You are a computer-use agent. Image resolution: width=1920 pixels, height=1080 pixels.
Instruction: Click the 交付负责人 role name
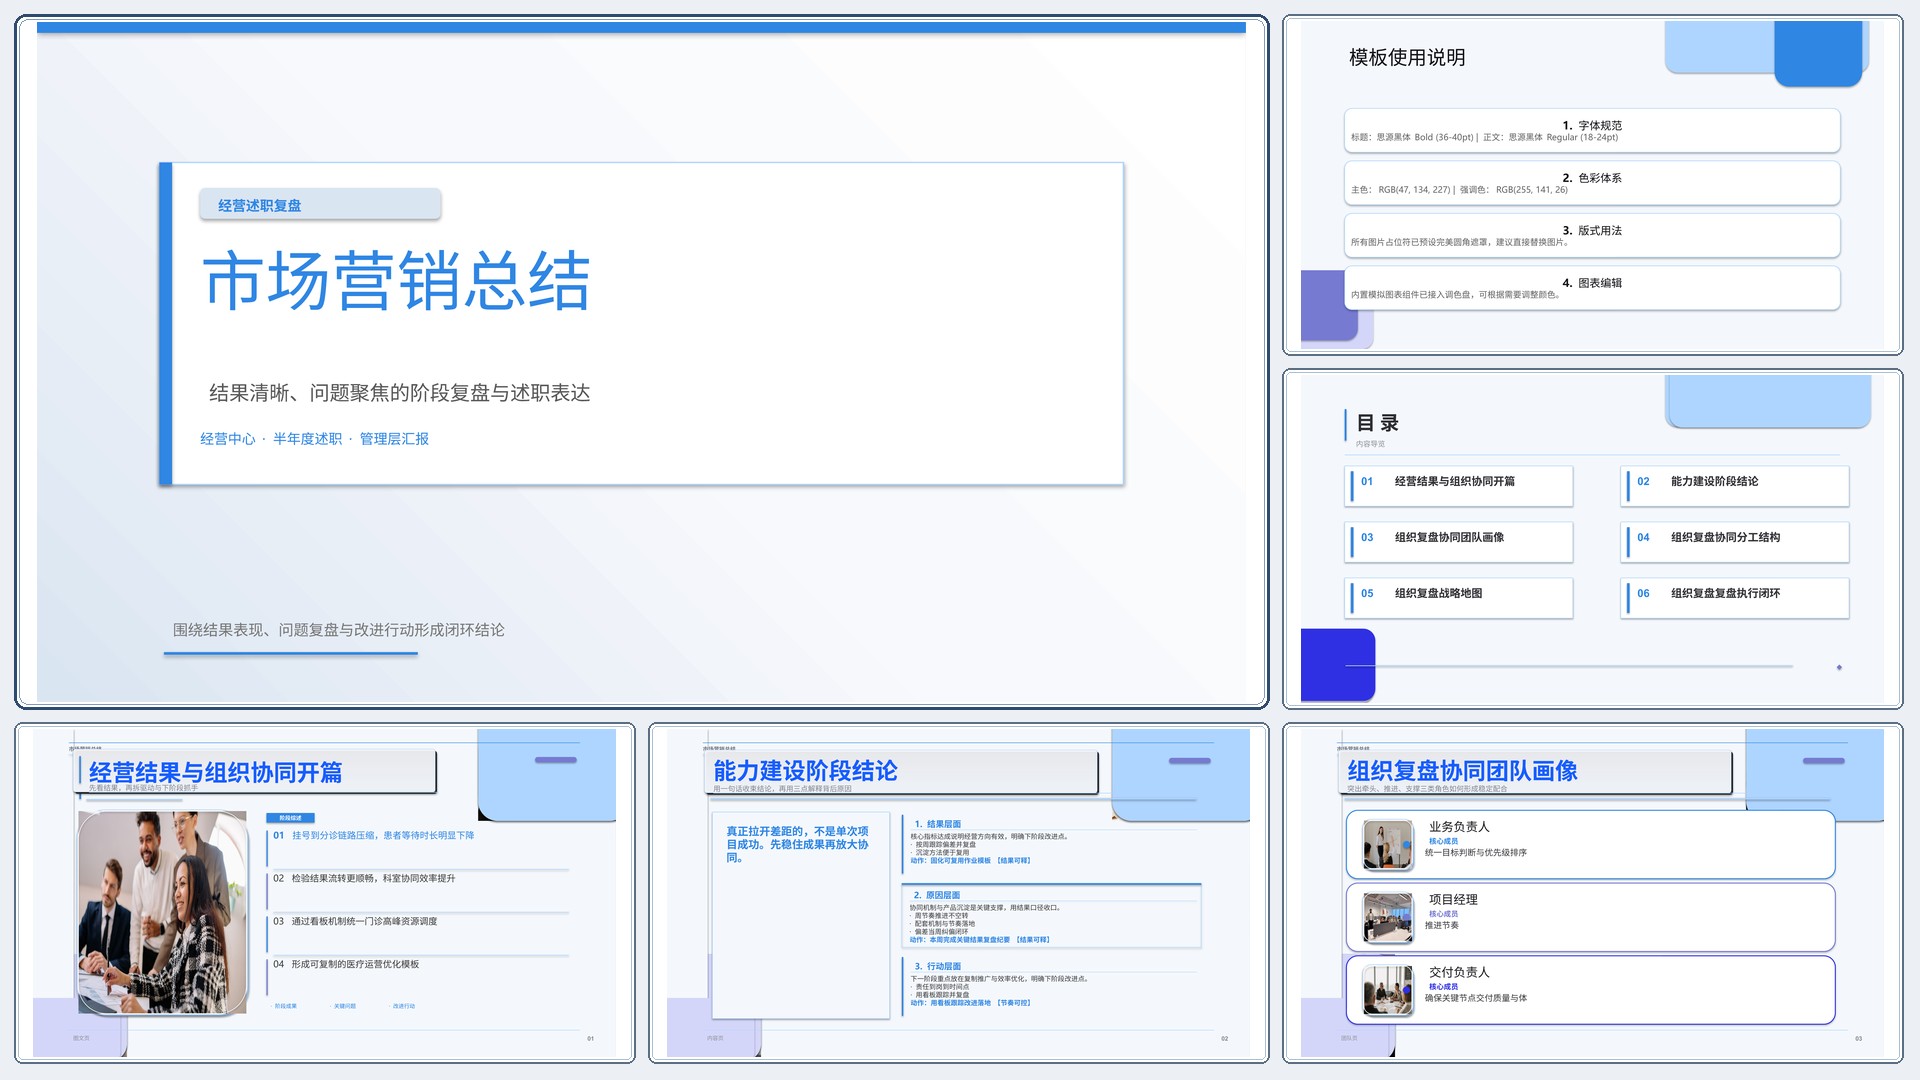tap(1459, 973)
